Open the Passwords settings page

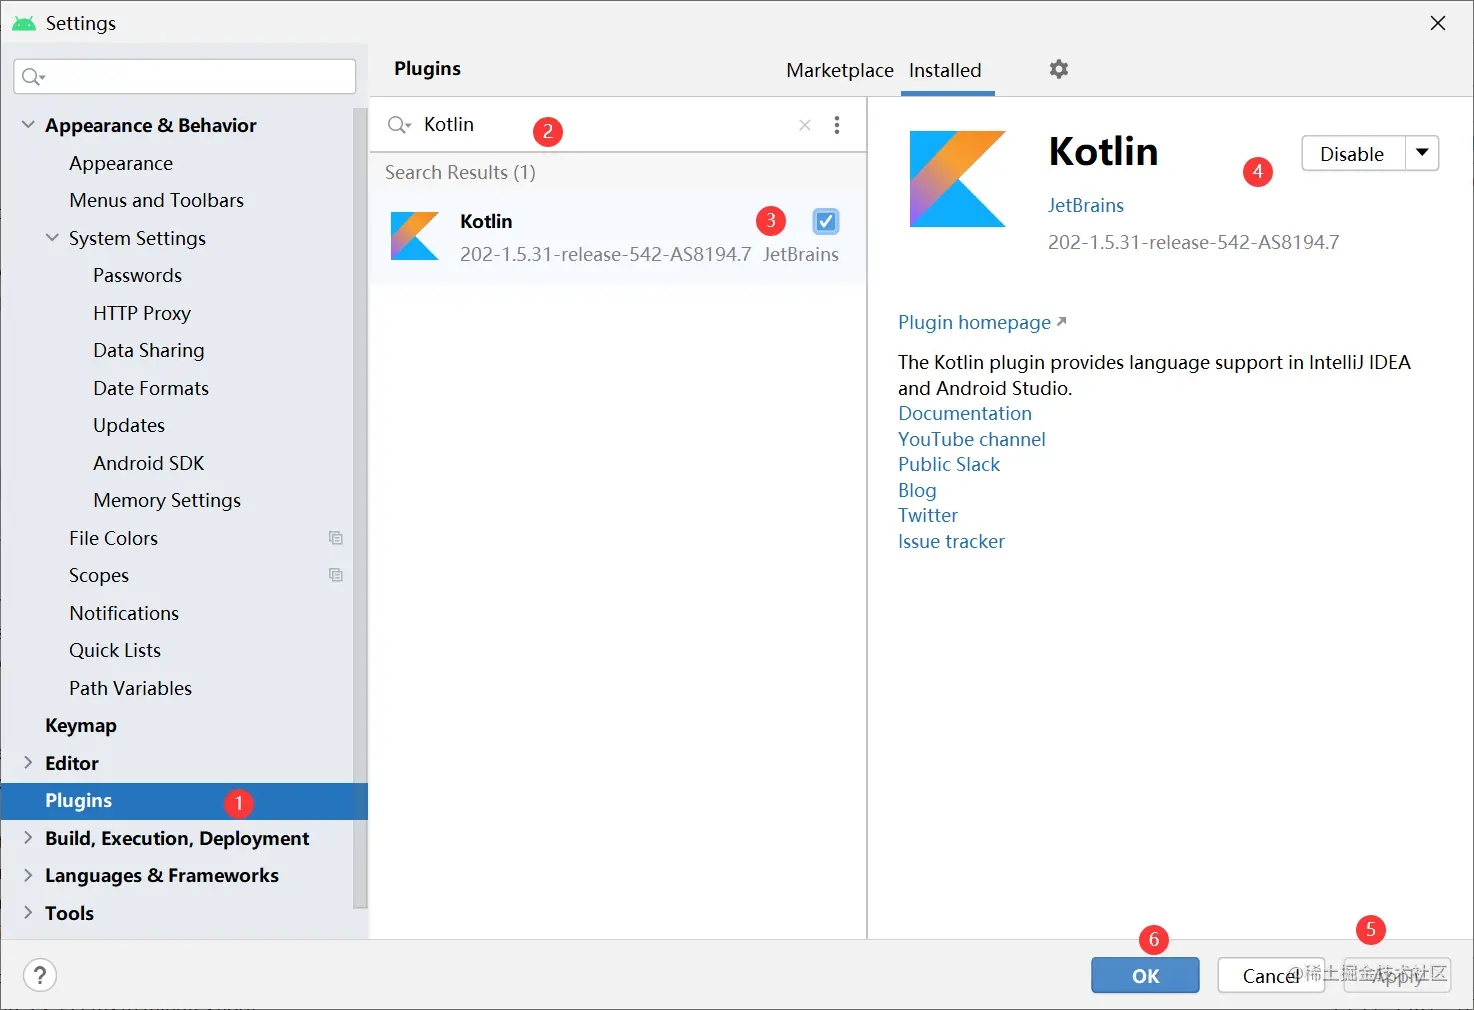point(138,275)
